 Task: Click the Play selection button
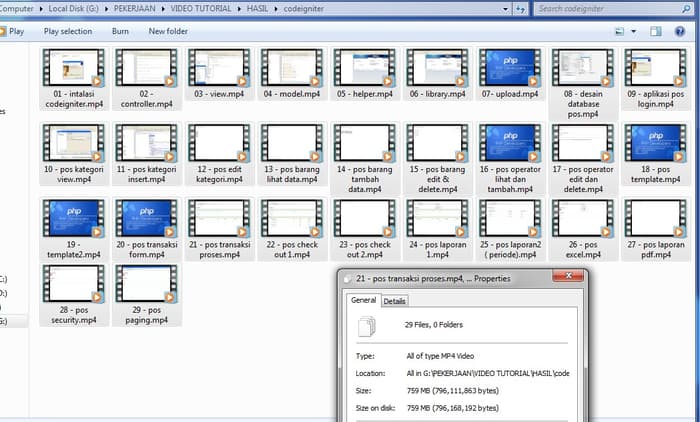tap(67, 31)
